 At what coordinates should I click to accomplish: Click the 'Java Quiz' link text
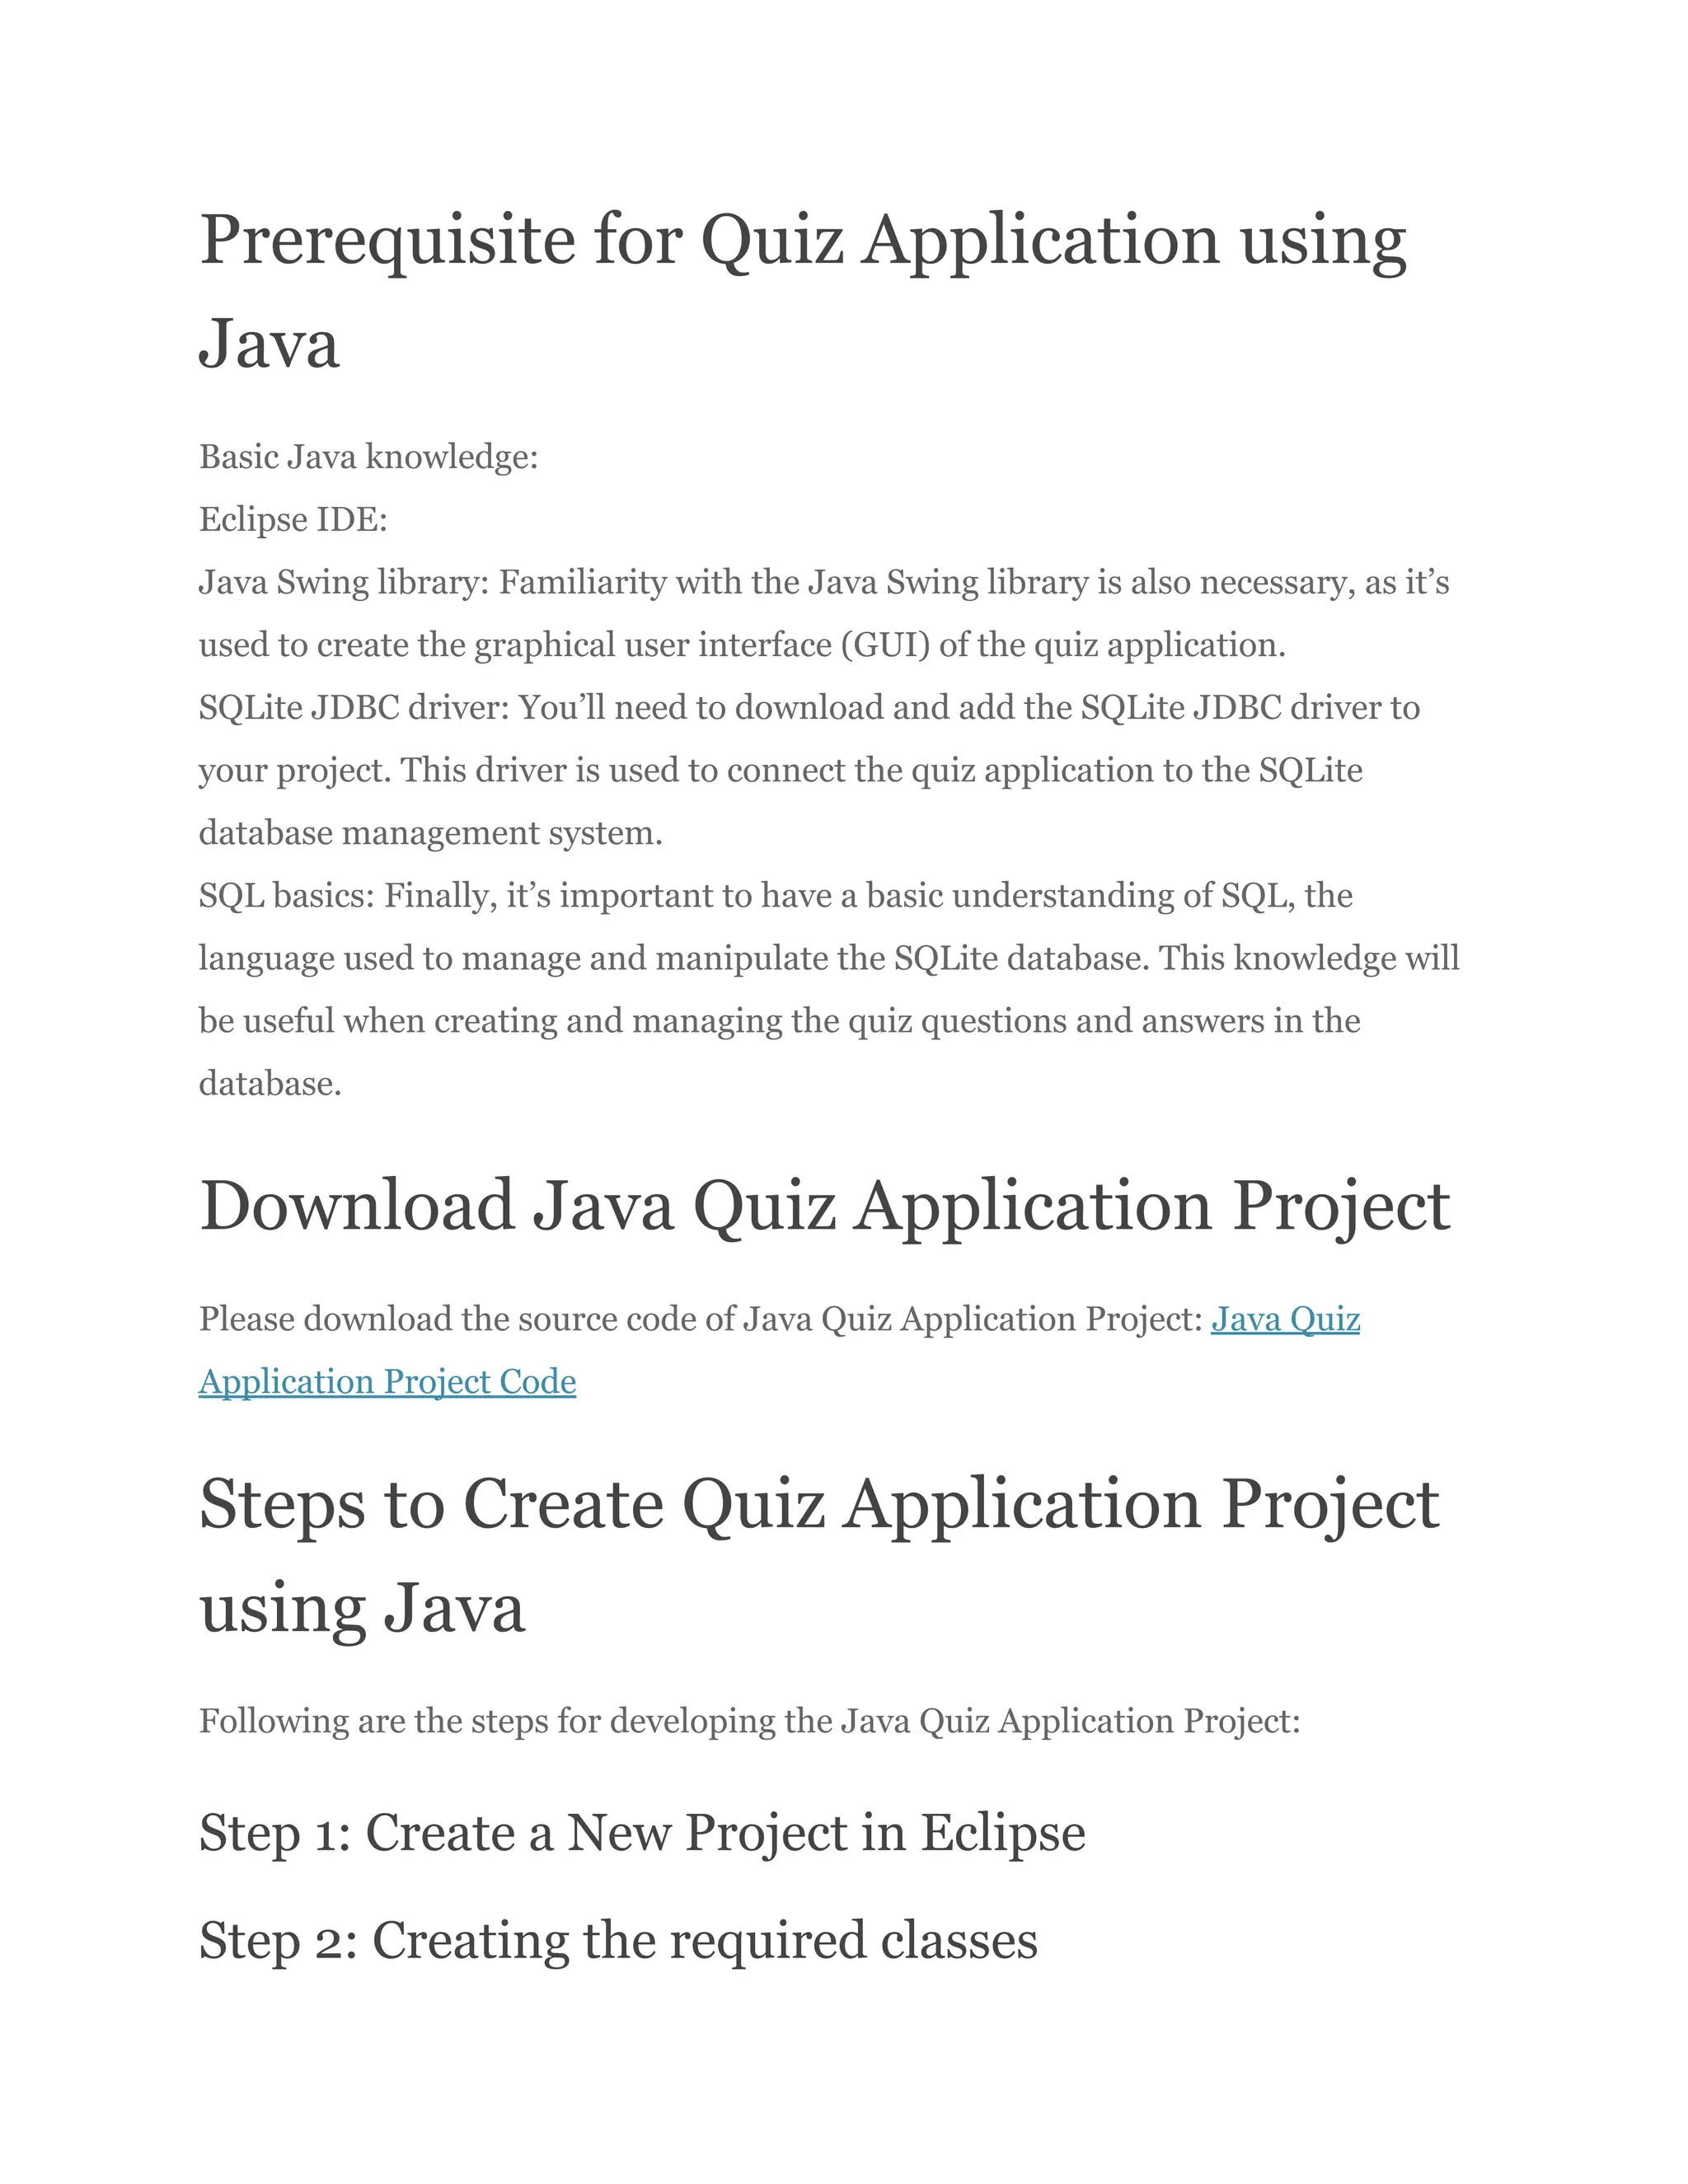(1284, 1319)
